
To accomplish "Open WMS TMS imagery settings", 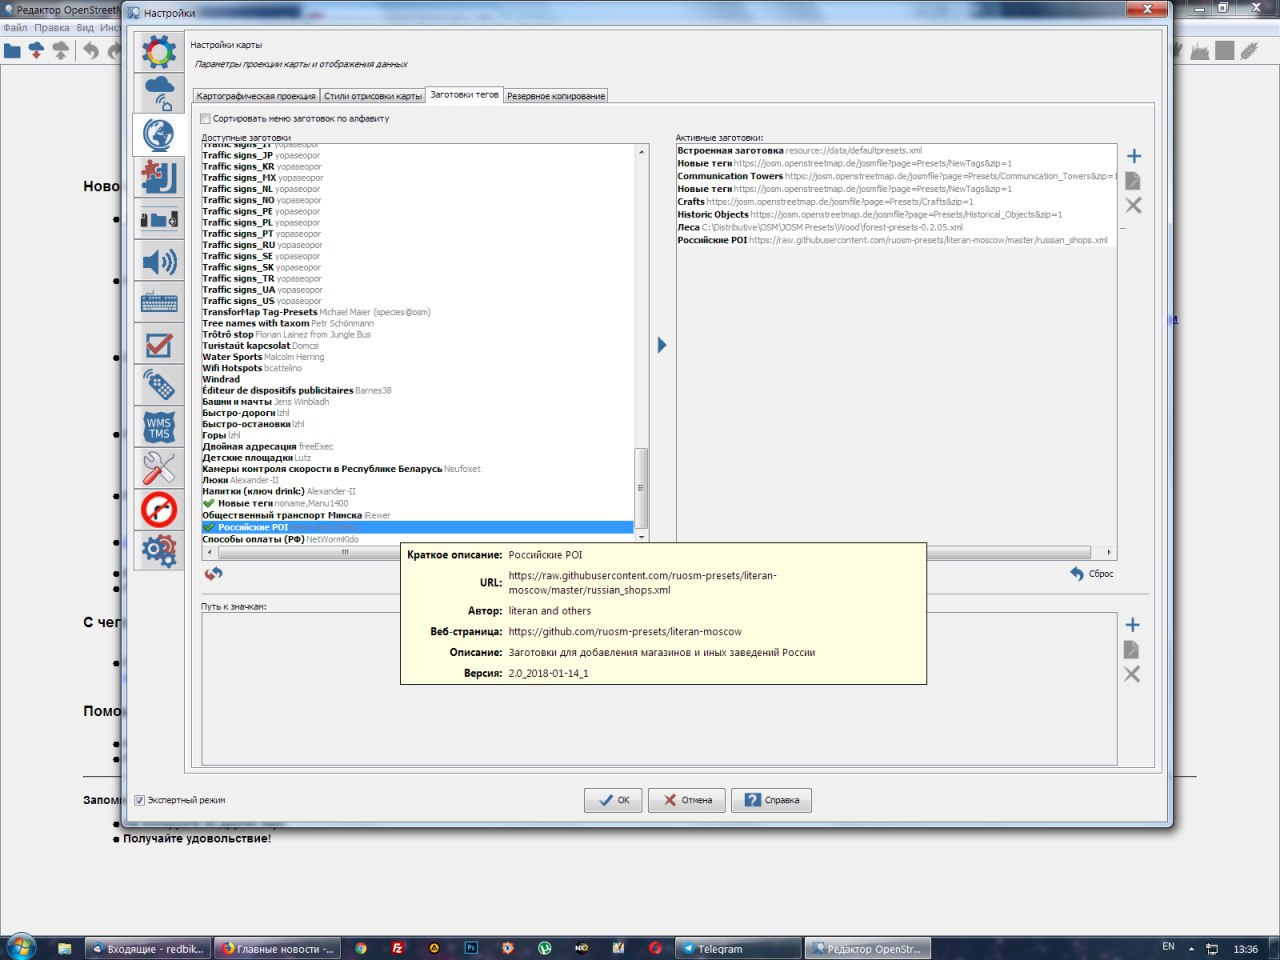I will tap(159, 427).
